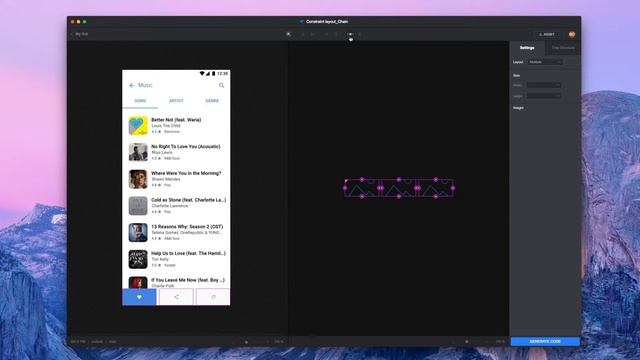
Task: Select the middle image placeholder in the chain
Action: point(399,188)
